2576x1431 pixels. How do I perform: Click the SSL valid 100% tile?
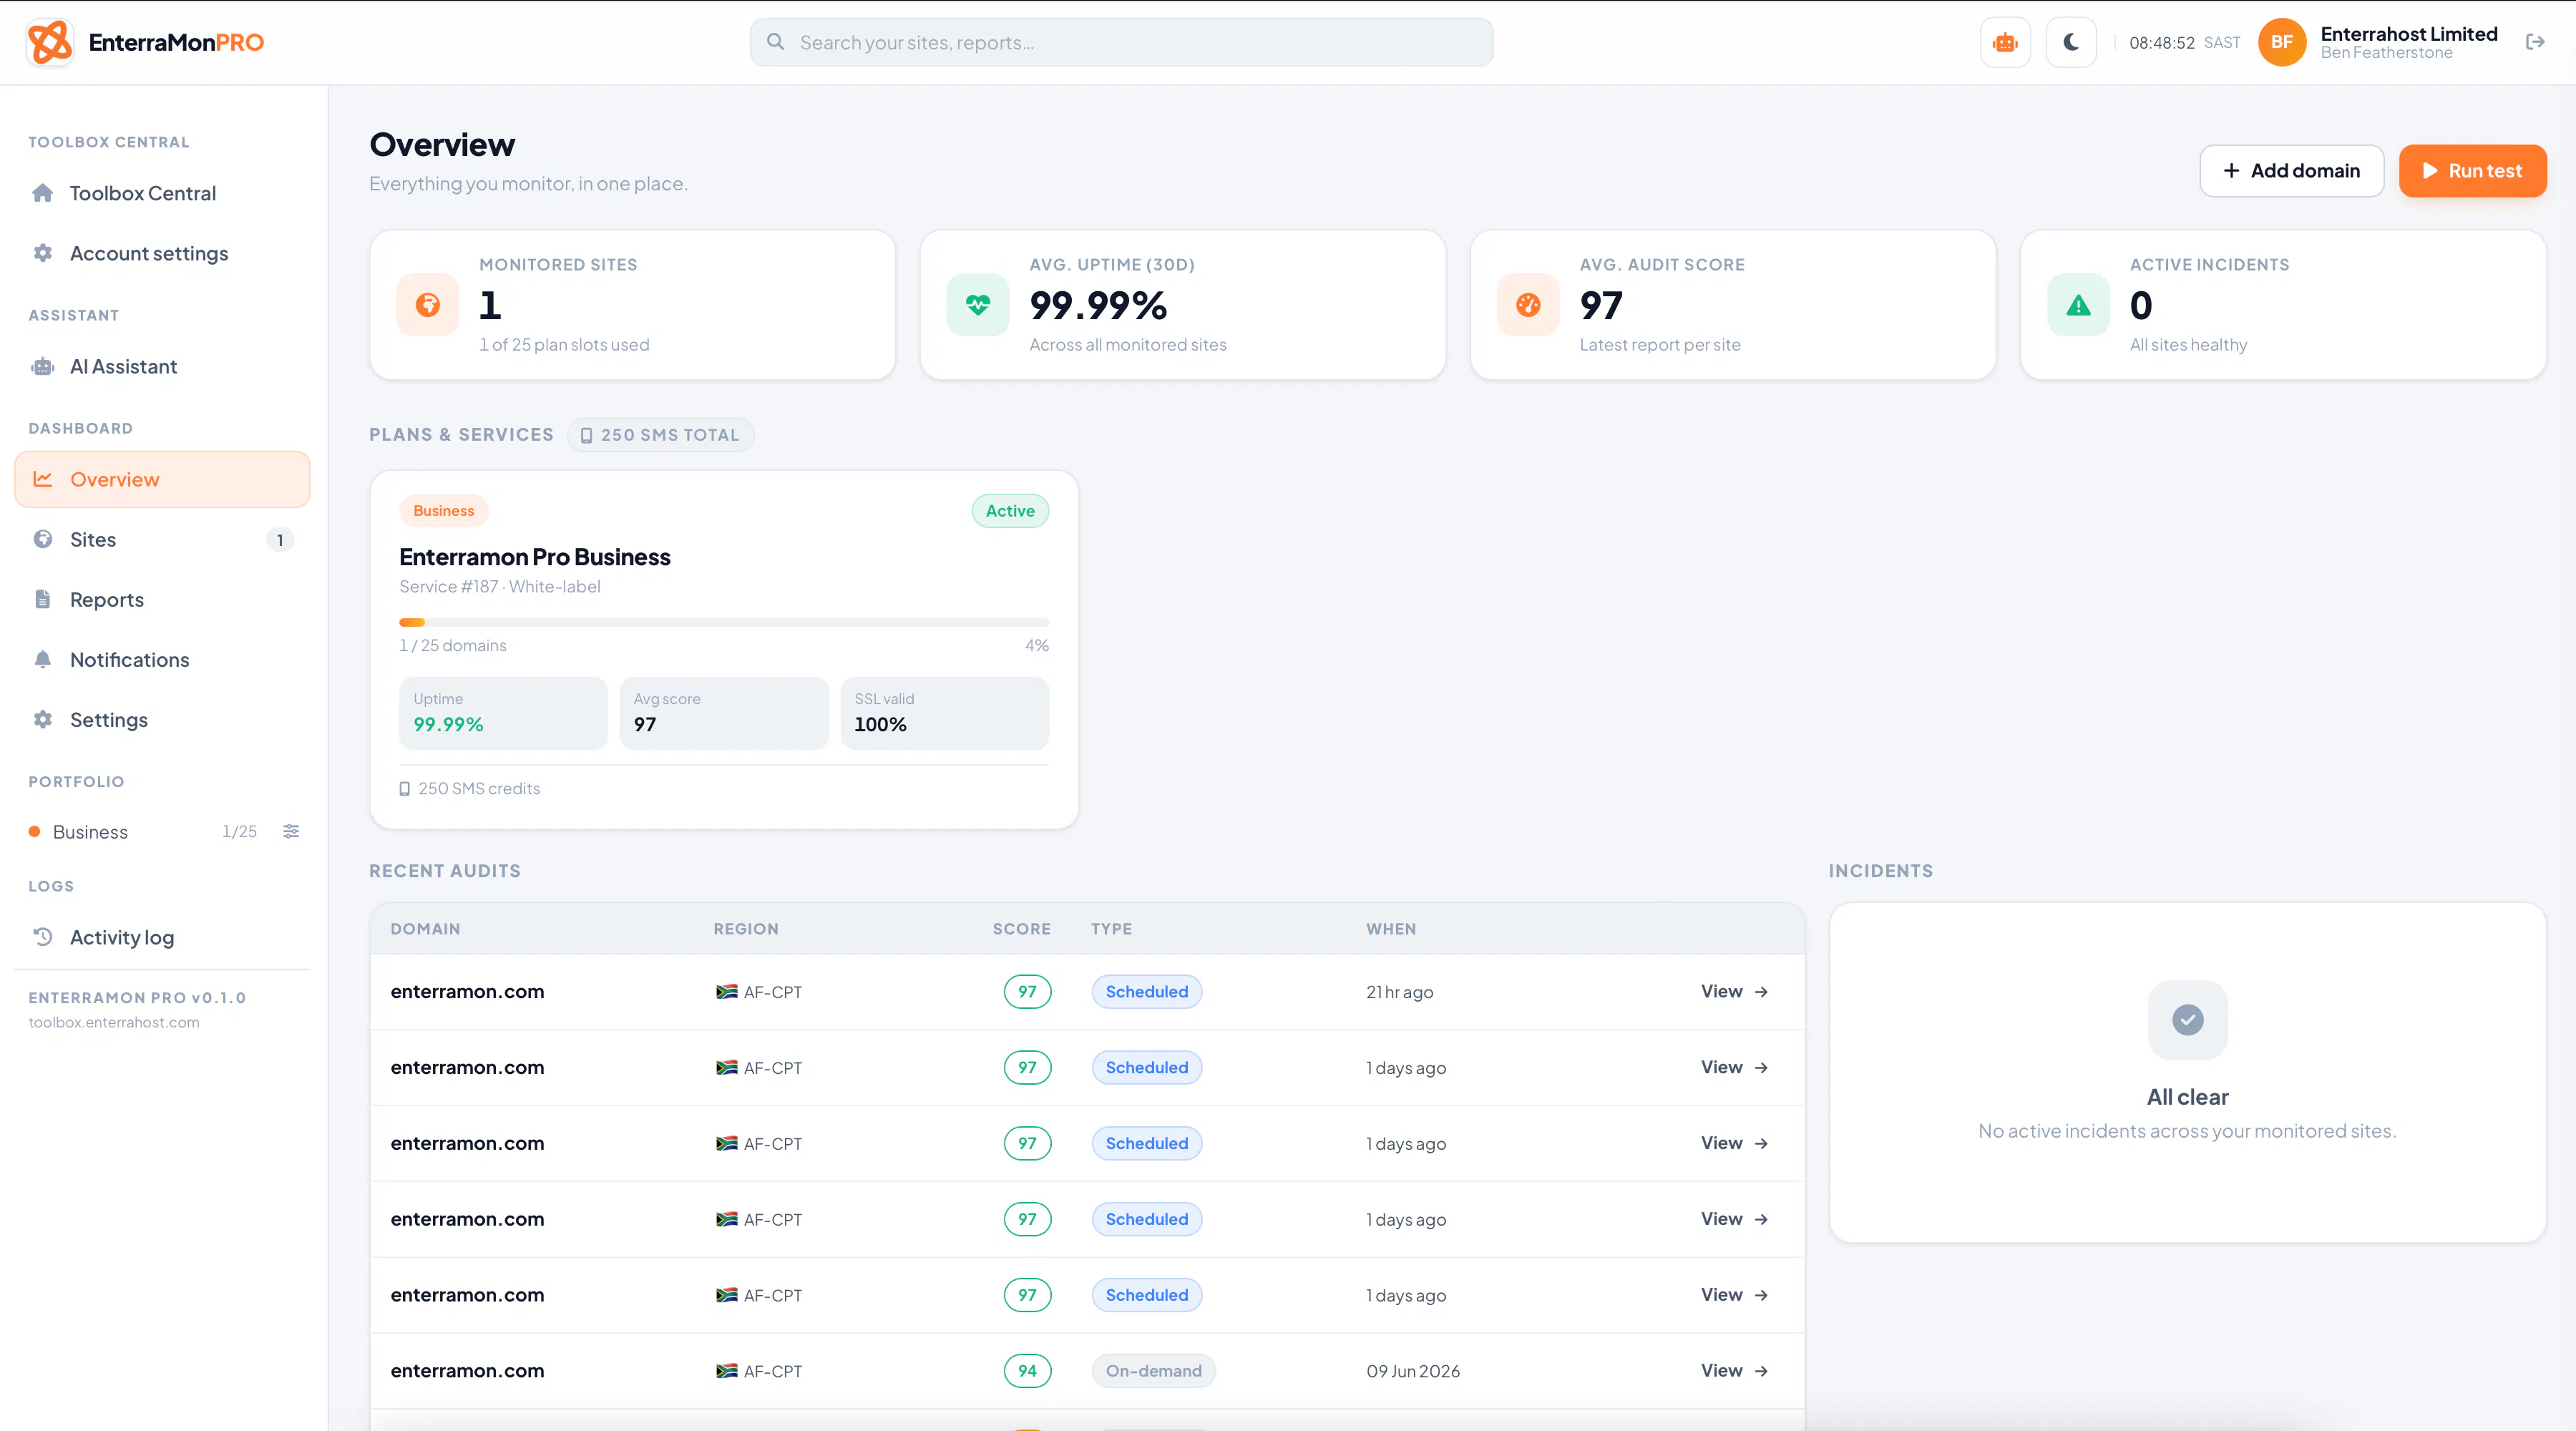pos(945,713)
